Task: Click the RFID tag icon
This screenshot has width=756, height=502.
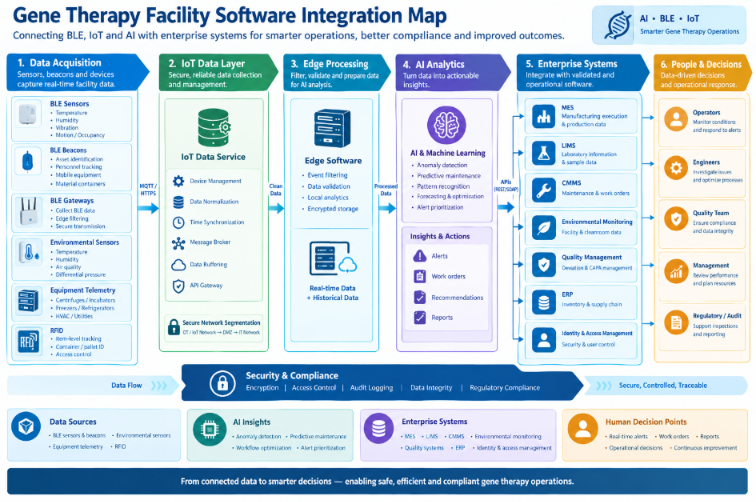Action: 27,342
